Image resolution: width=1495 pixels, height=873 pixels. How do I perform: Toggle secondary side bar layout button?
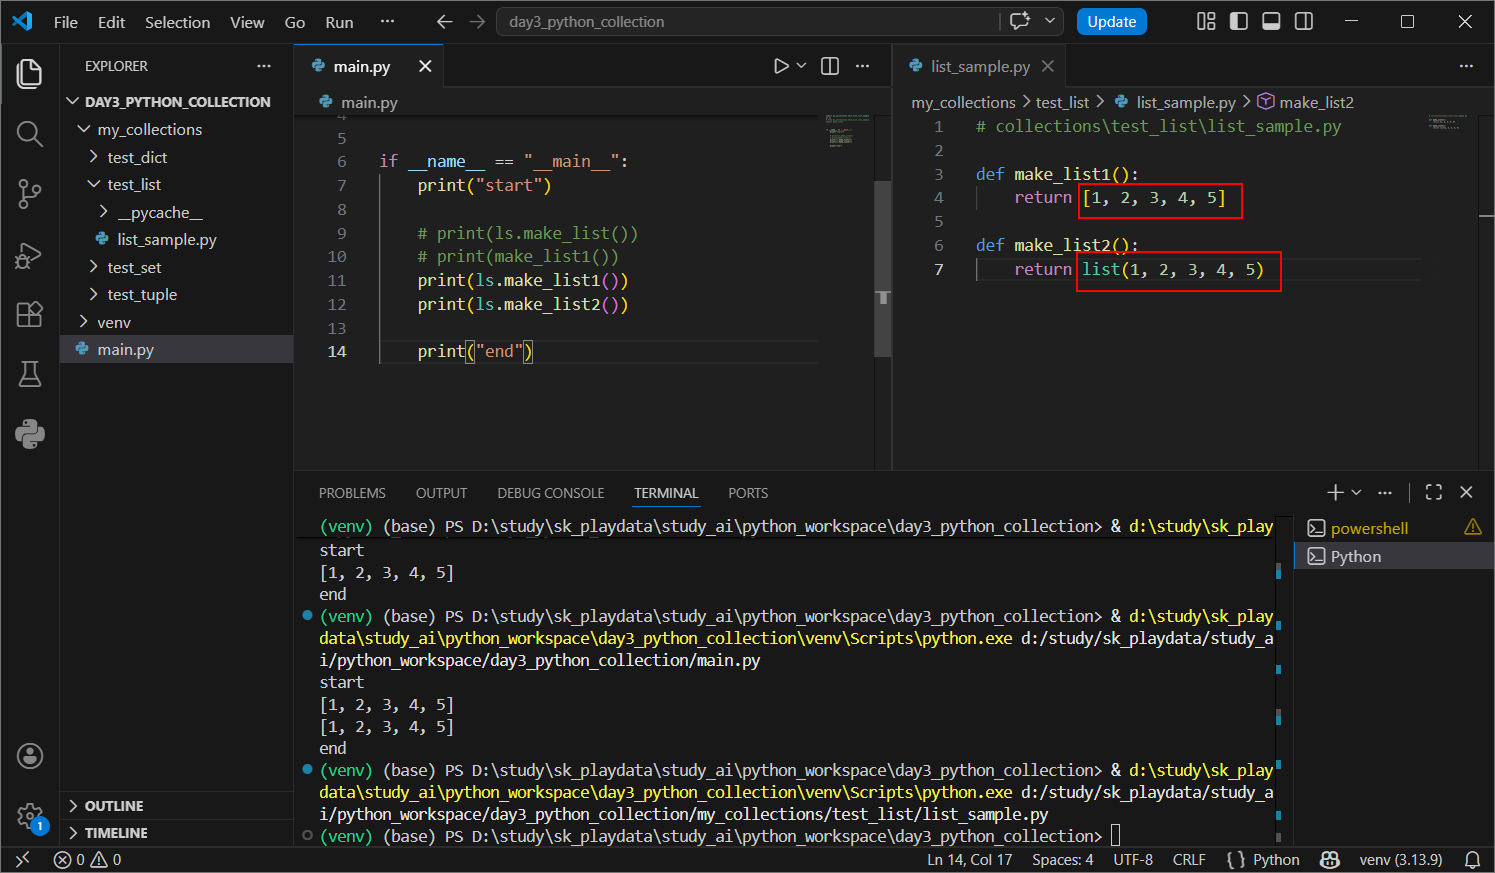(x=1304, y=21)
